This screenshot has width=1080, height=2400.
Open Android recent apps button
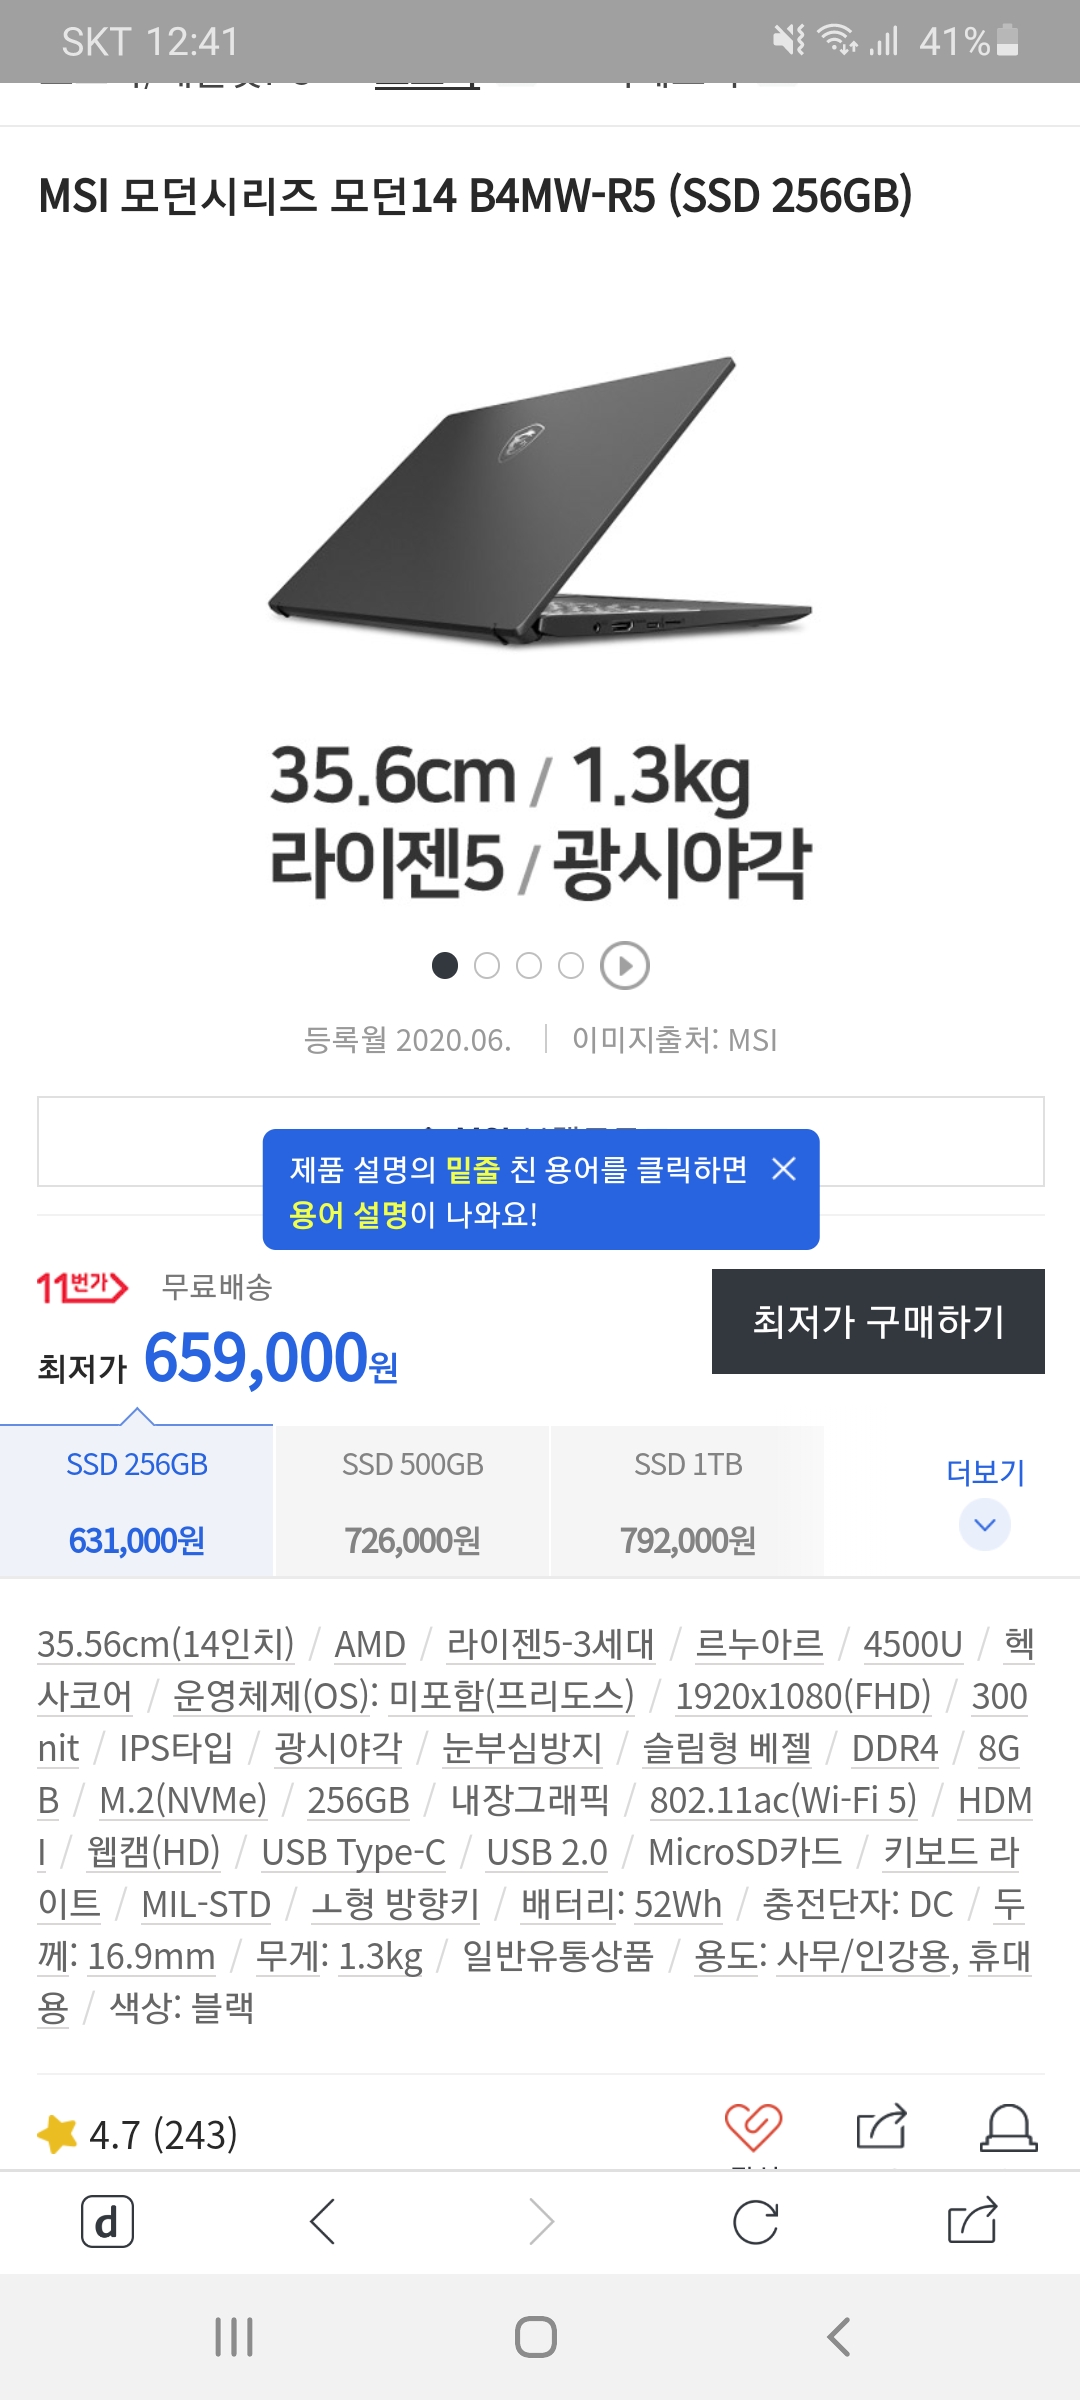click(234, 2337)
